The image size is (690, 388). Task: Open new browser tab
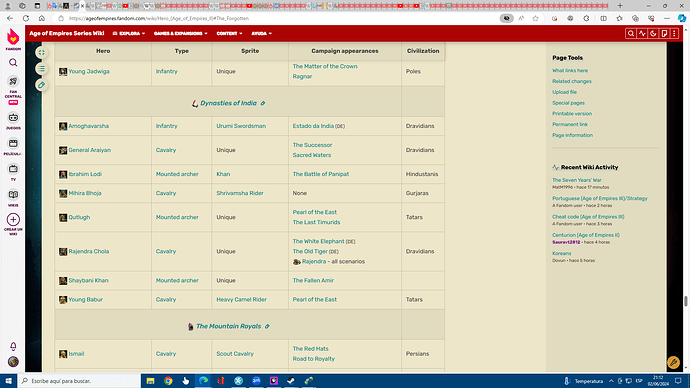click(x=620, y=6)
